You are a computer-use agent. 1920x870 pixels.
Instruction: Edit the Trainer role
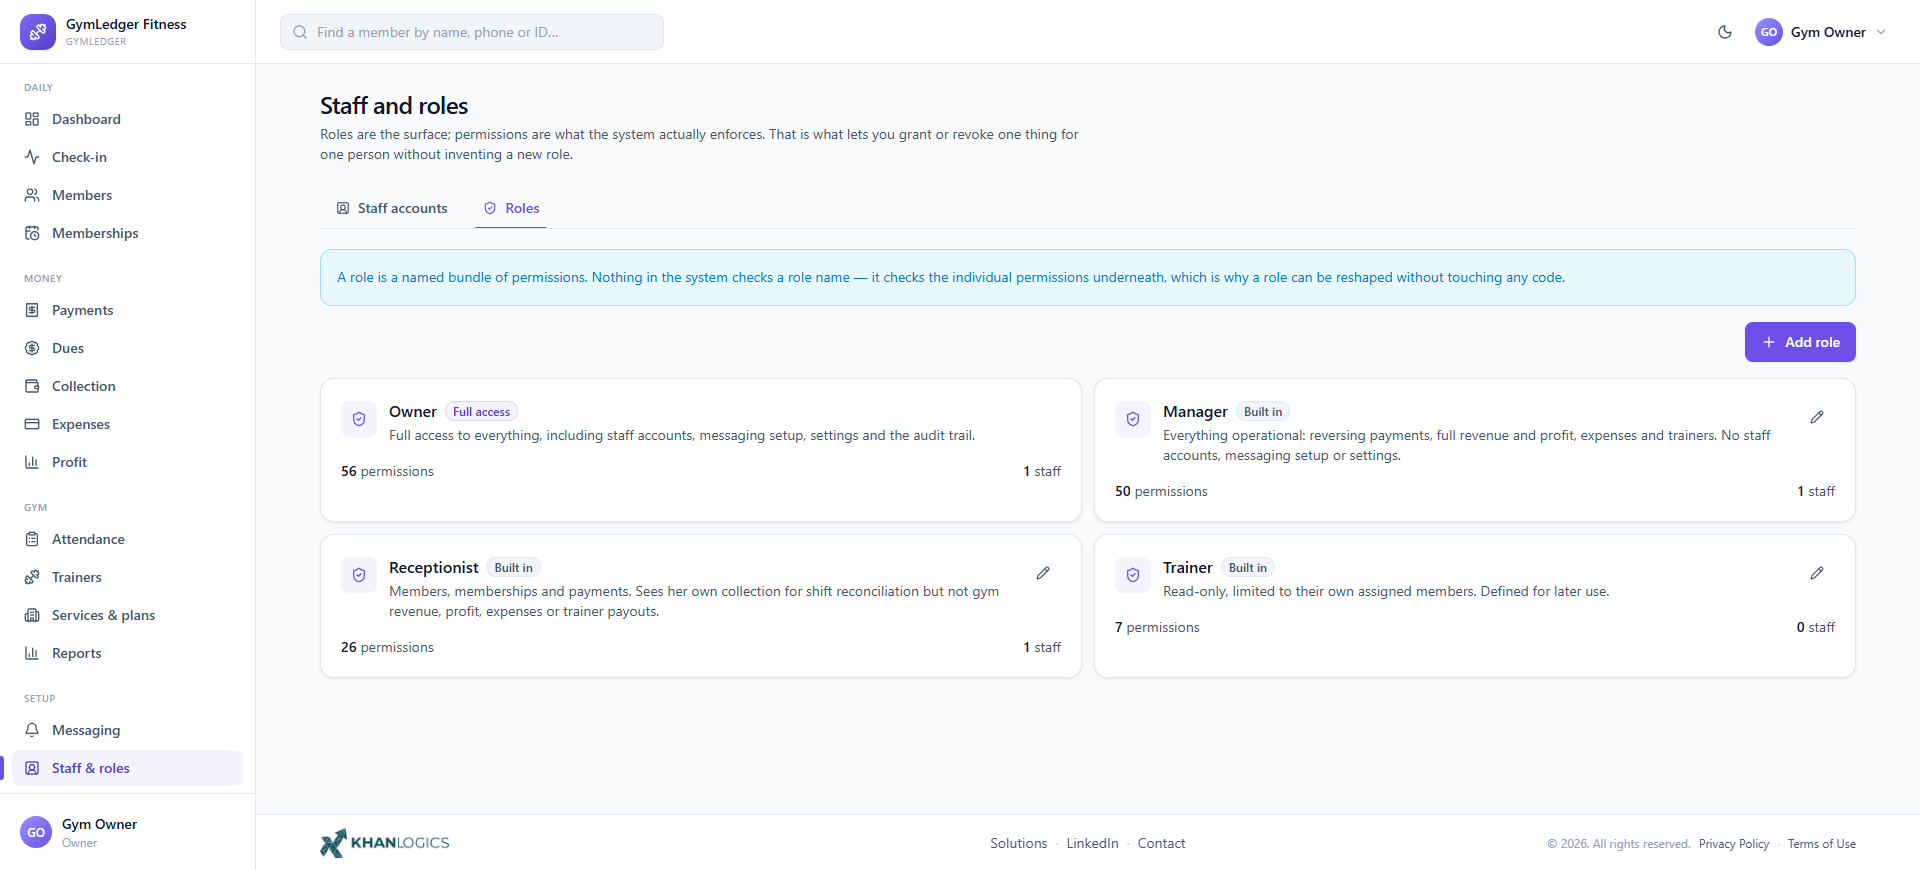coord(1817,573)
